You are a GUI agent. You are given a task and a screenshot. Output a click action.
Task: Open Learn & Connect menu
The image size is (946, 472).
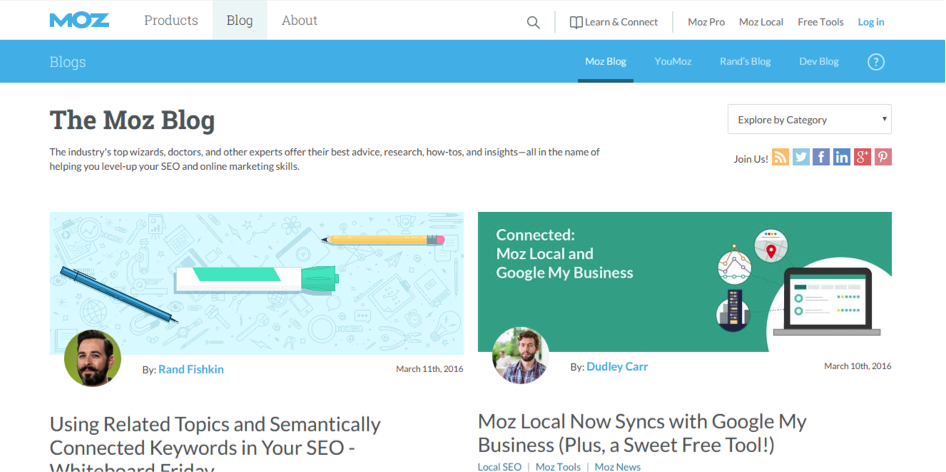pos(614,22)
